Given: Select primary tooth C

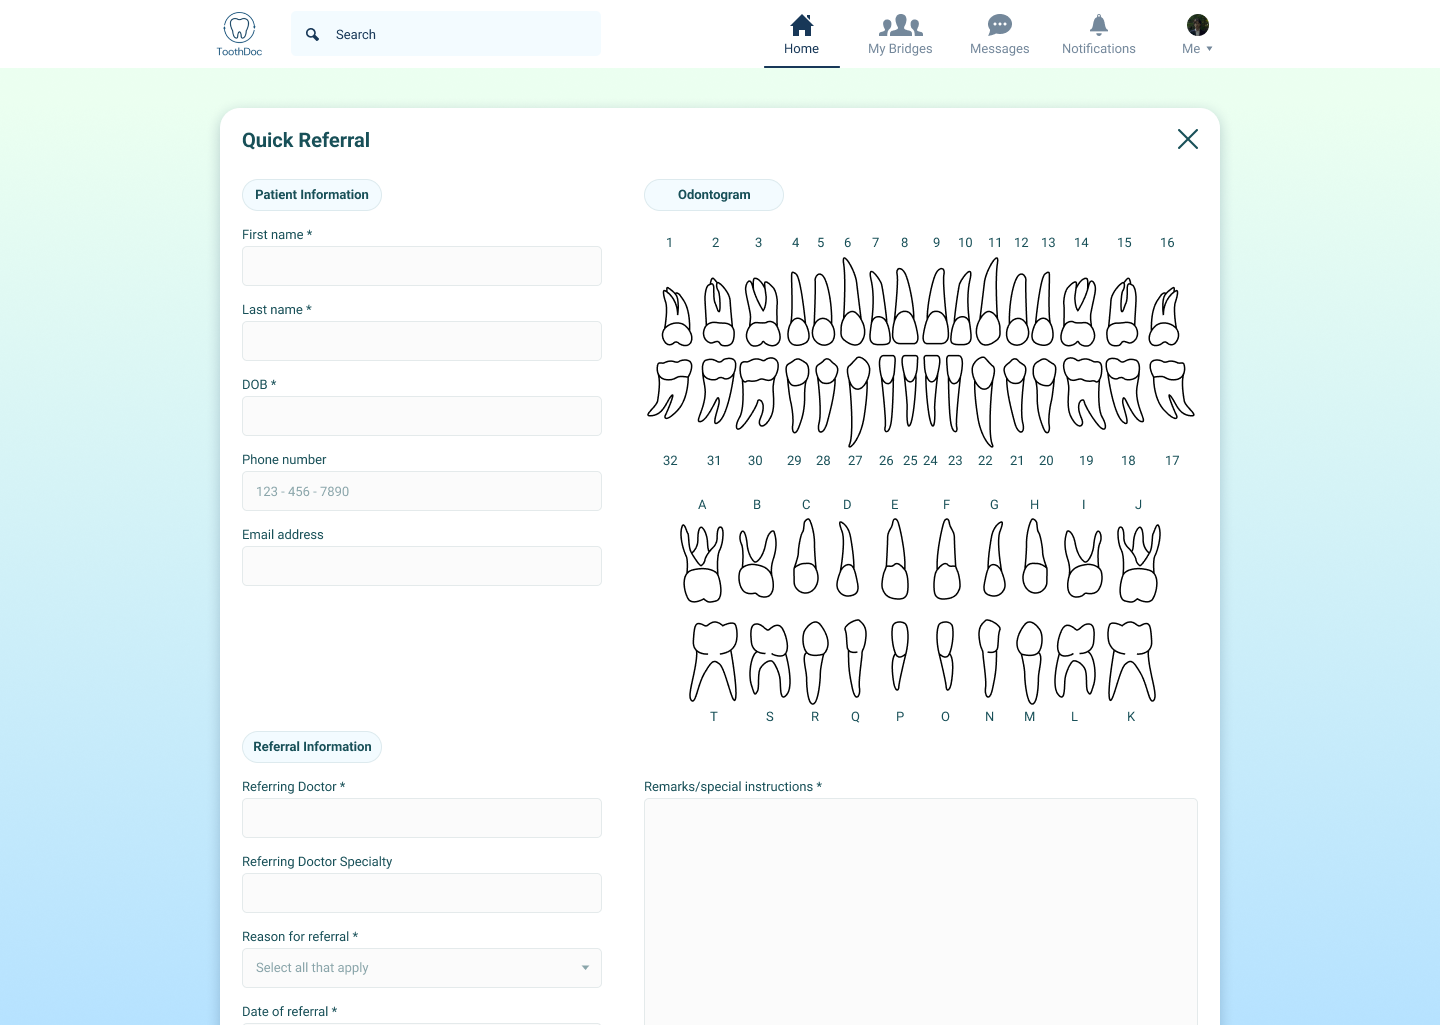Looking at the screenshot, I should (806, 556).
